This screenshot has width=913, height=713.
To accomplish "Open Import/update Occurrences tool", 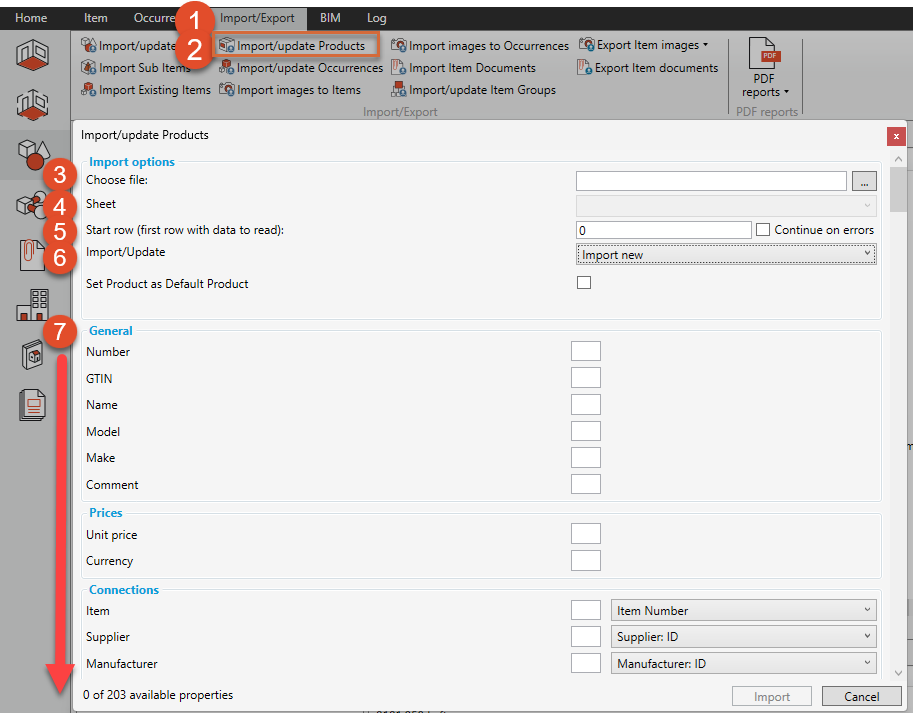I will pos(227,68).
